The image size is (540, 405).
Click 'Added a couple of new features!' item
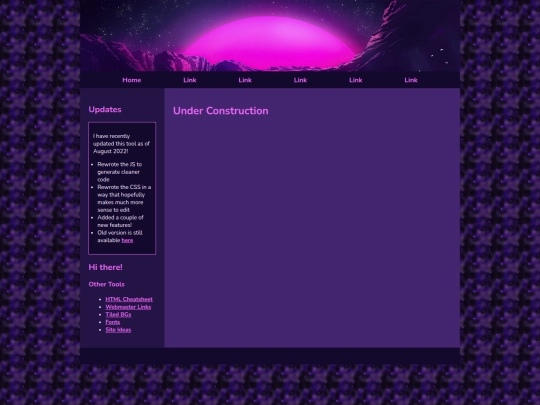[x=120, y=221]
